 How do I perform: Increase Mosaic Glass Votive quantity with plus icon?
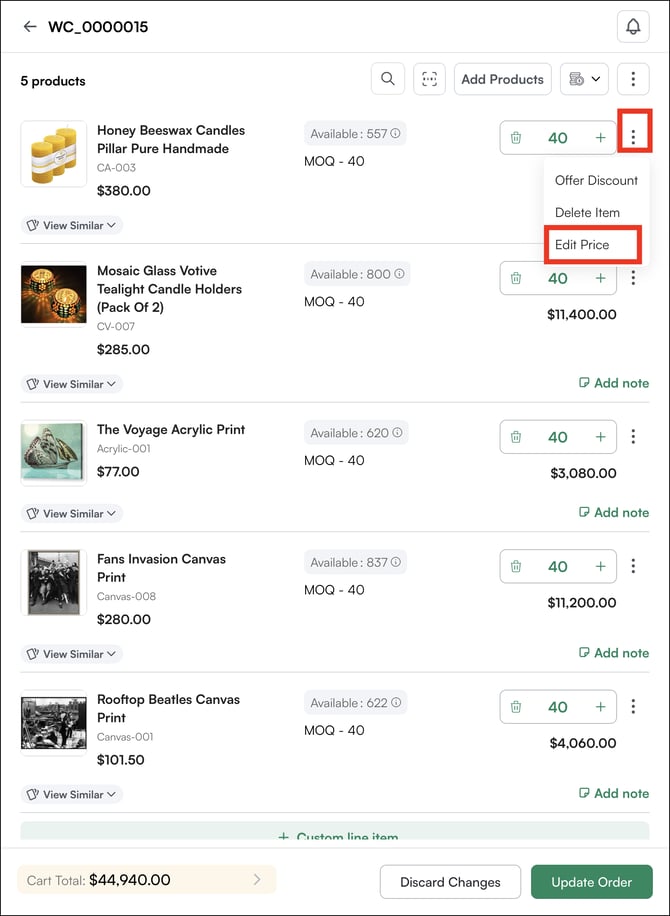tap(600, 277)
